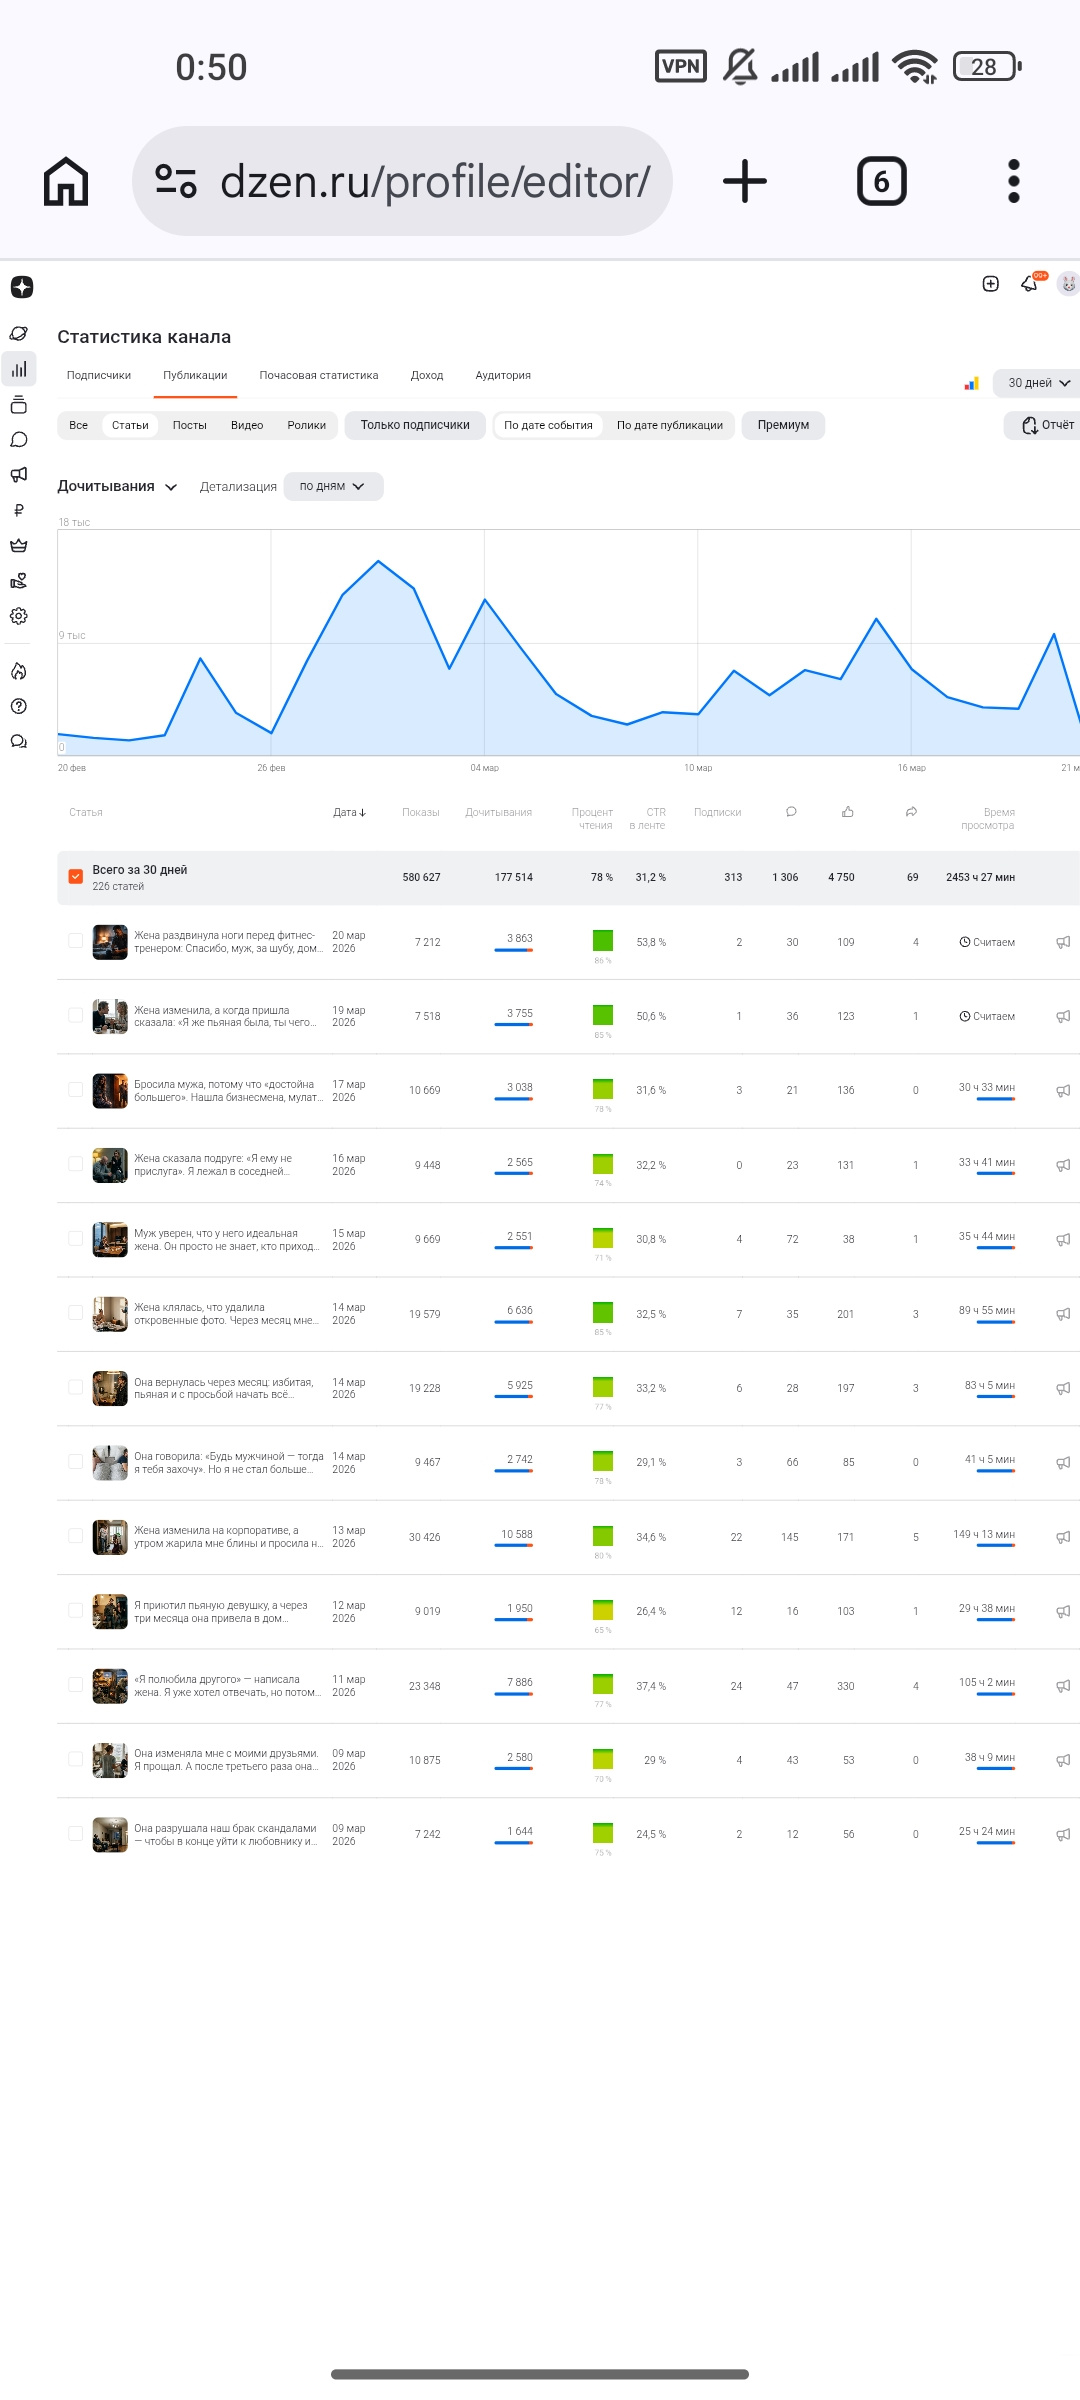1080x2400 pixels.
Task: Open the megaphone promotion sidebar icon
Action: tap(19, 475)
